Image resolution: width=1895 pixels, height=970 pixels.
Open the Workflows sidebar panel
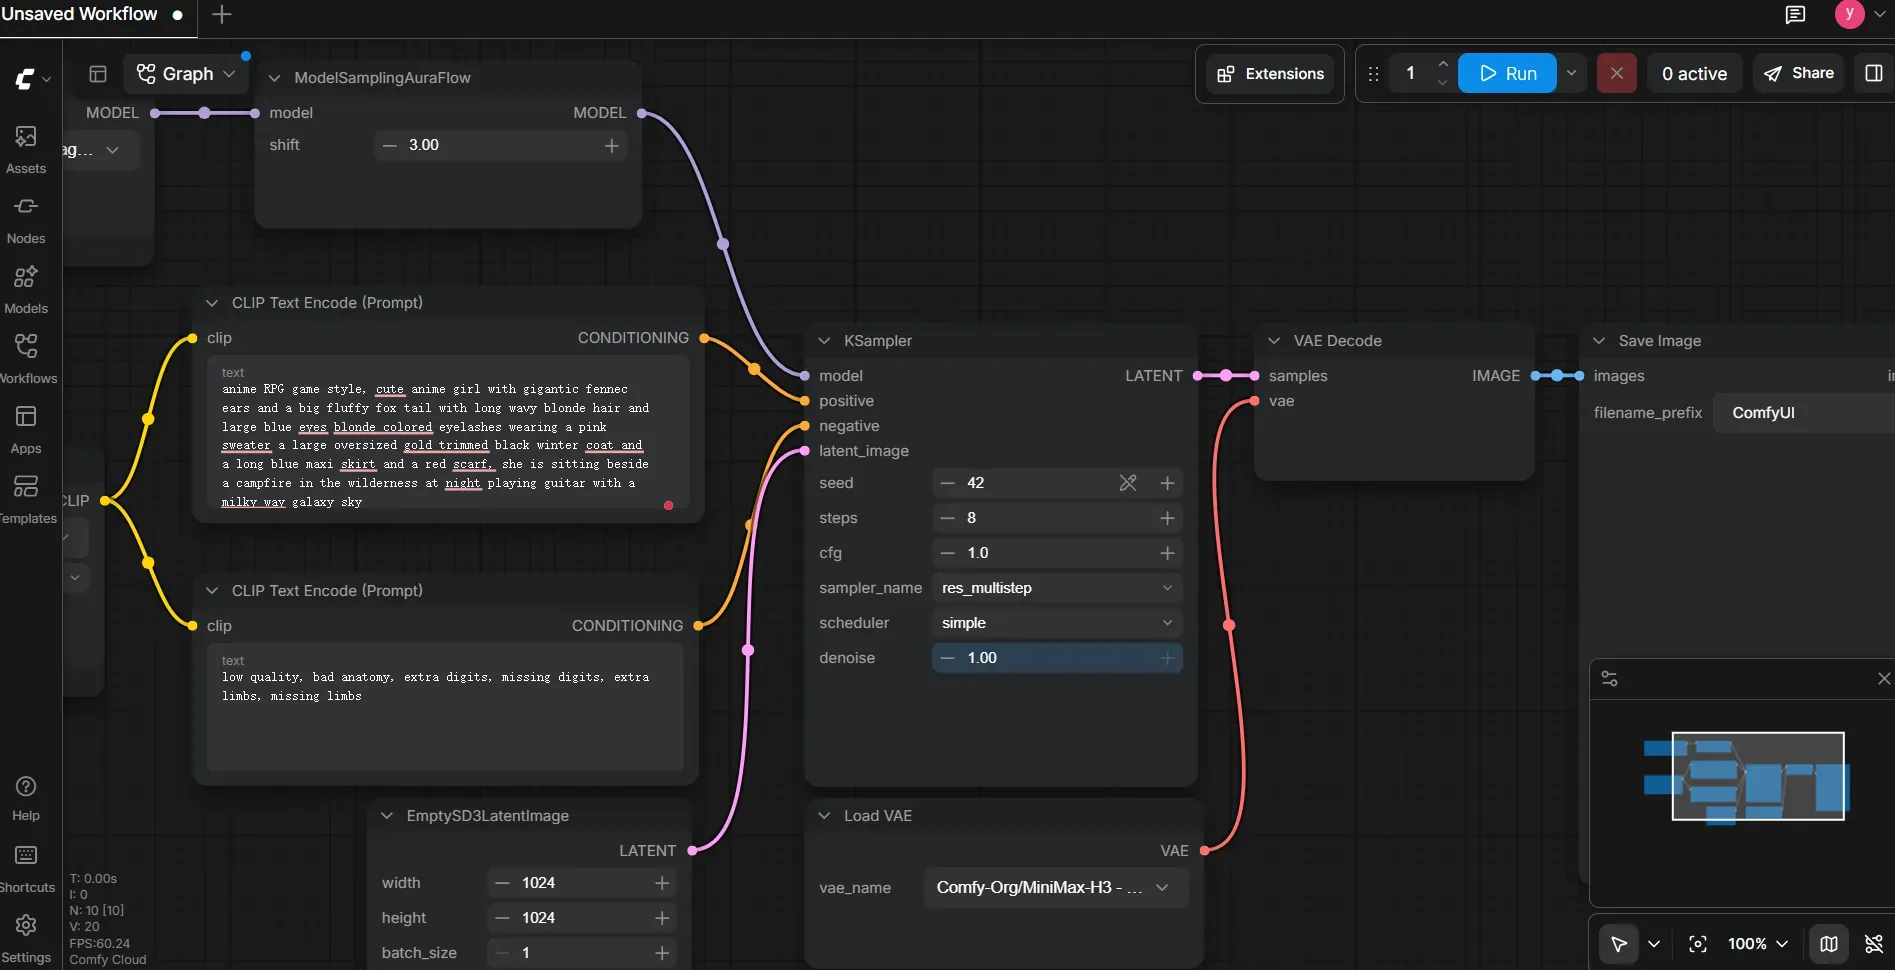pos(26,359)
